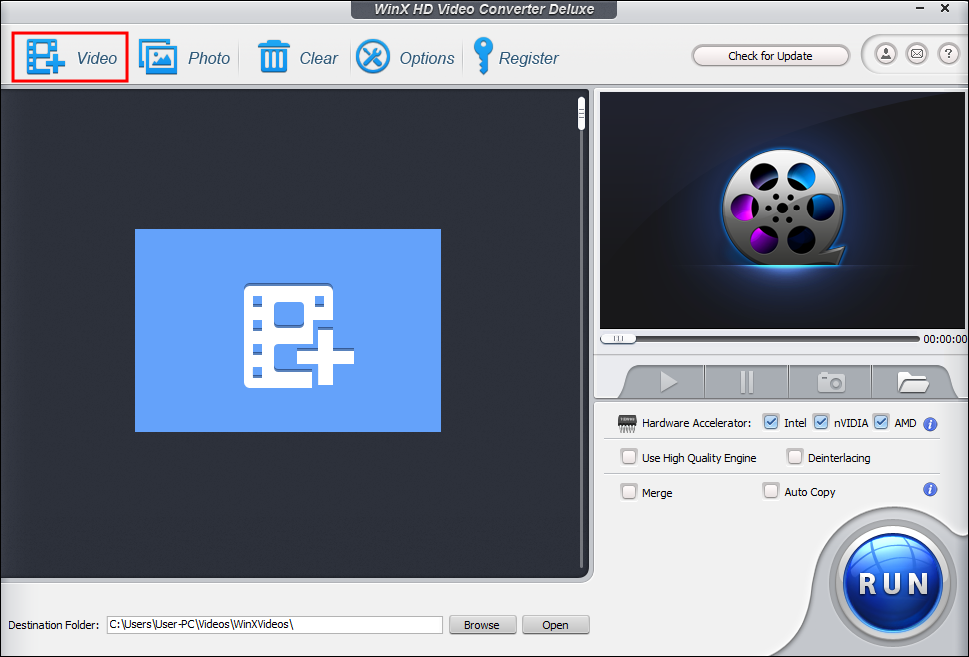Clear the file list with trash icon
The width and height of the screenshot is (969, 657).
(273, 57)
